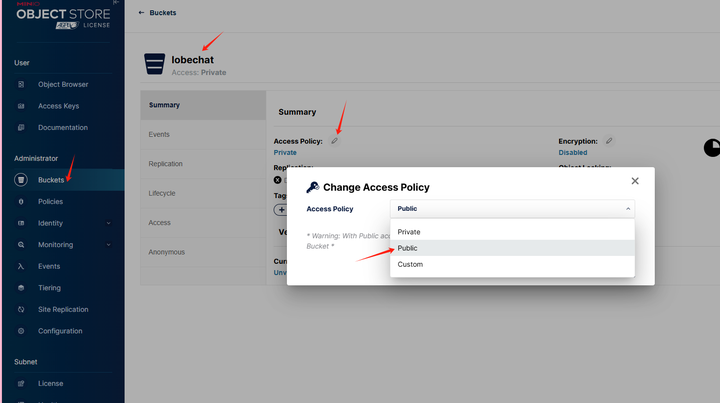
Task: Click the back arrow beside Buckets
Action: pyautogui.click(x=141, y=13)
